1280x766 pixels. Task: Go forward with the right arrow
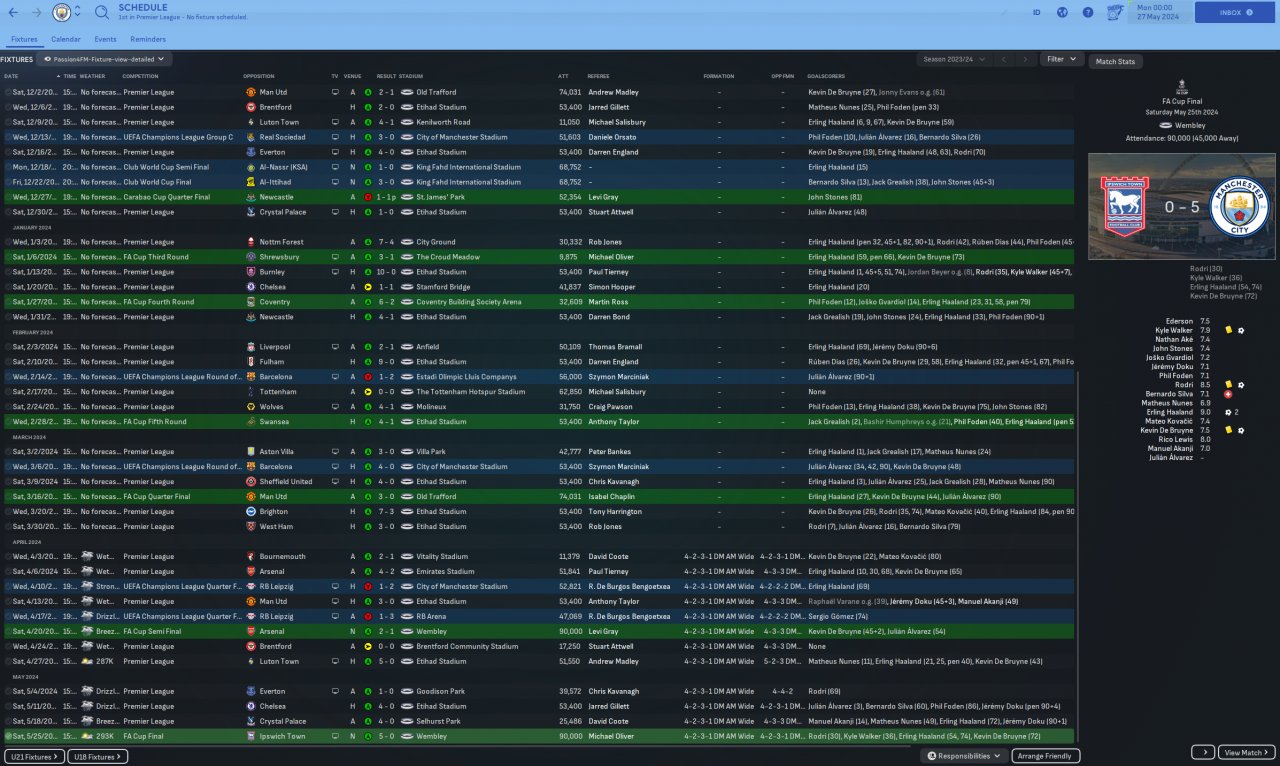[x=37, y=13]
